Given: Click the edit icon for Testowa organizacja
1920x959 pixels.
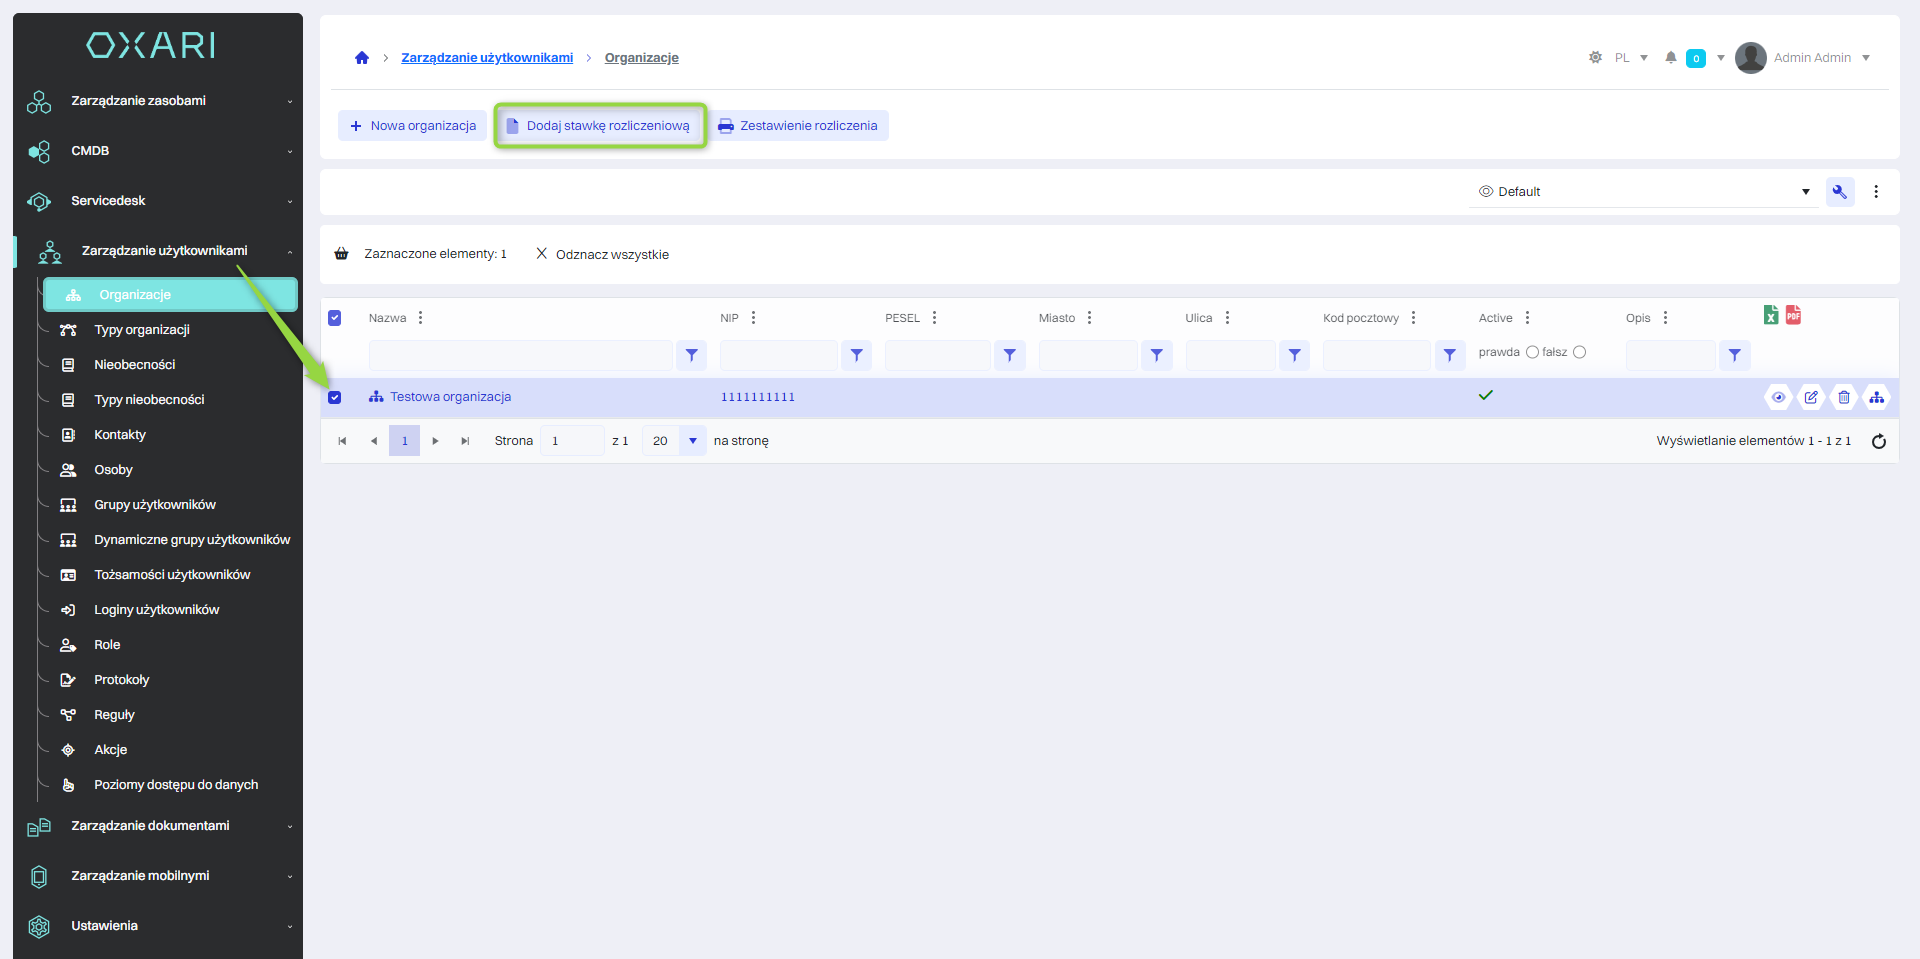Looking at the screenshot, I should click(x=1811, y=397).
